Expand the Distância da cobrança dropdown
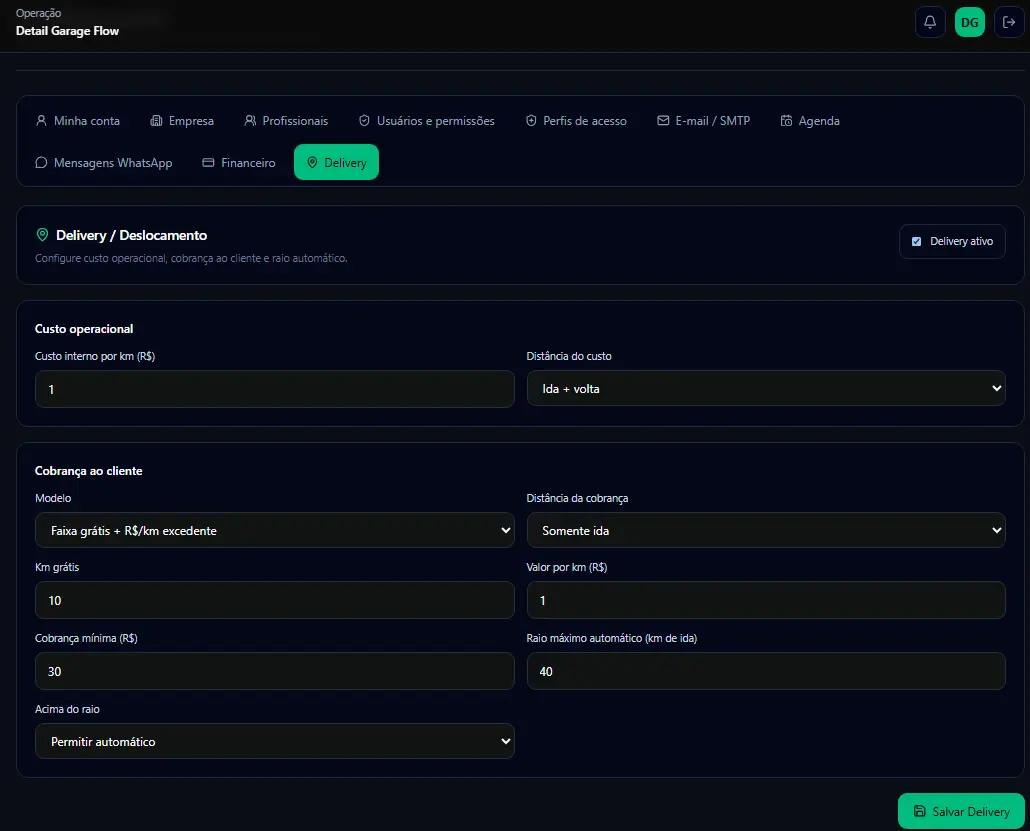This screenshot has height=831, width=1030. [x=766, y=530]
